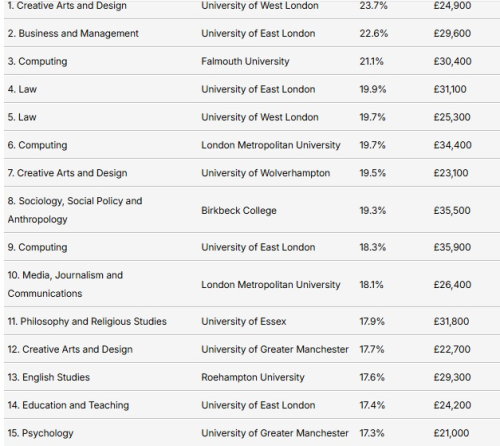500x446 pixels.
Task: Click '8. Sociology, Social Policy and Anthropology'
Action: (x=75, y=210)
